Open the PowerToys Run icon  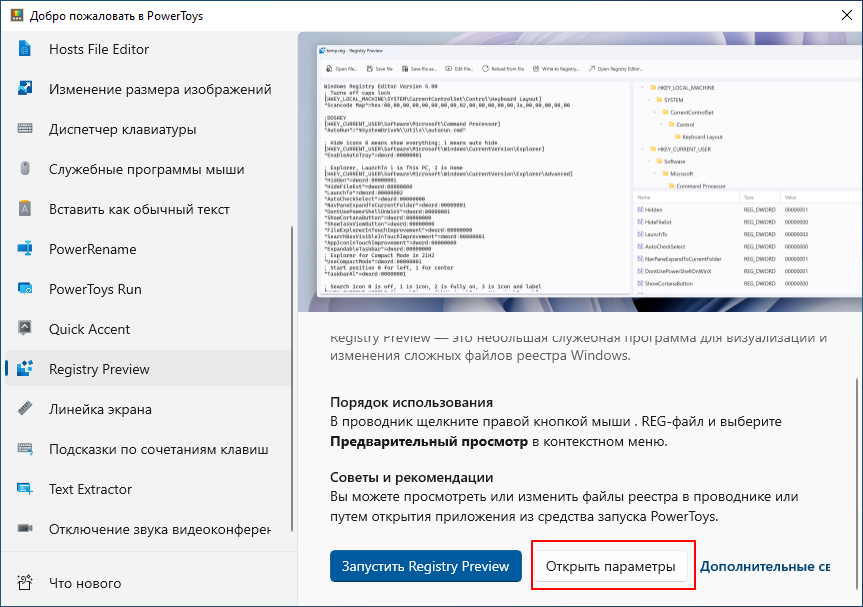coord(25,289)
